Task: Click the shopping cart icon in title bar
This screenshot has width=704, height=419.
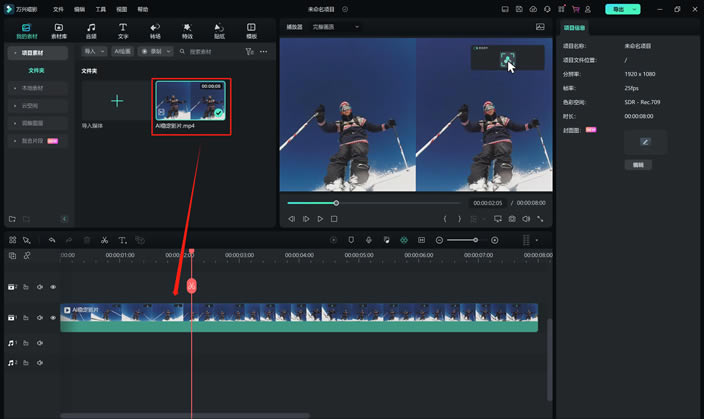Action: click(575, 9)
